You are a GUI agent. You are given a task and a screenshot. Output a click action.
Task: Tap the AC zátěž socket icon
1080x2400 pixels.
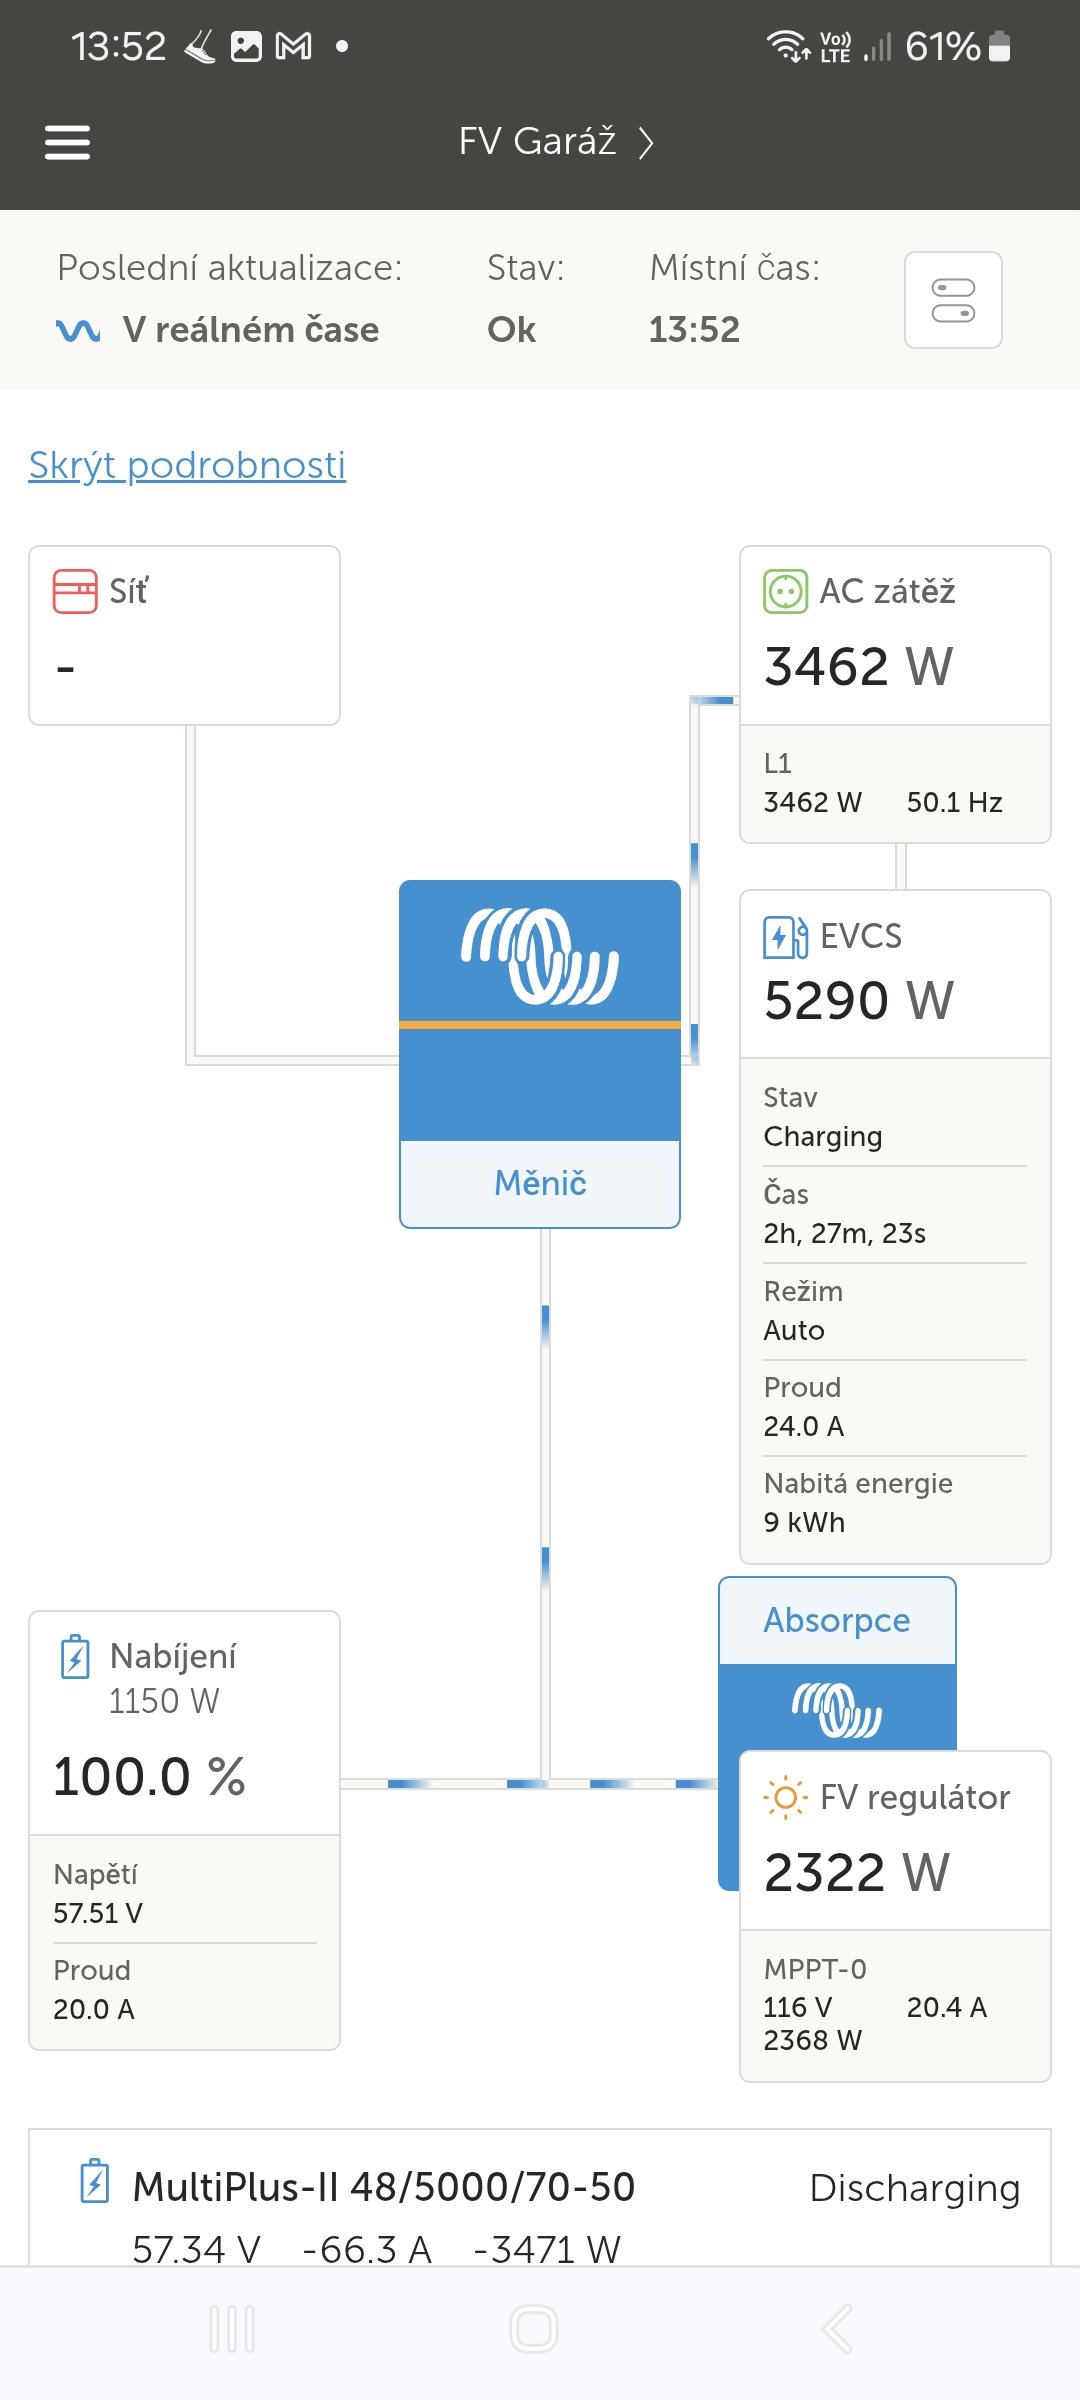(x=785, y=591)
